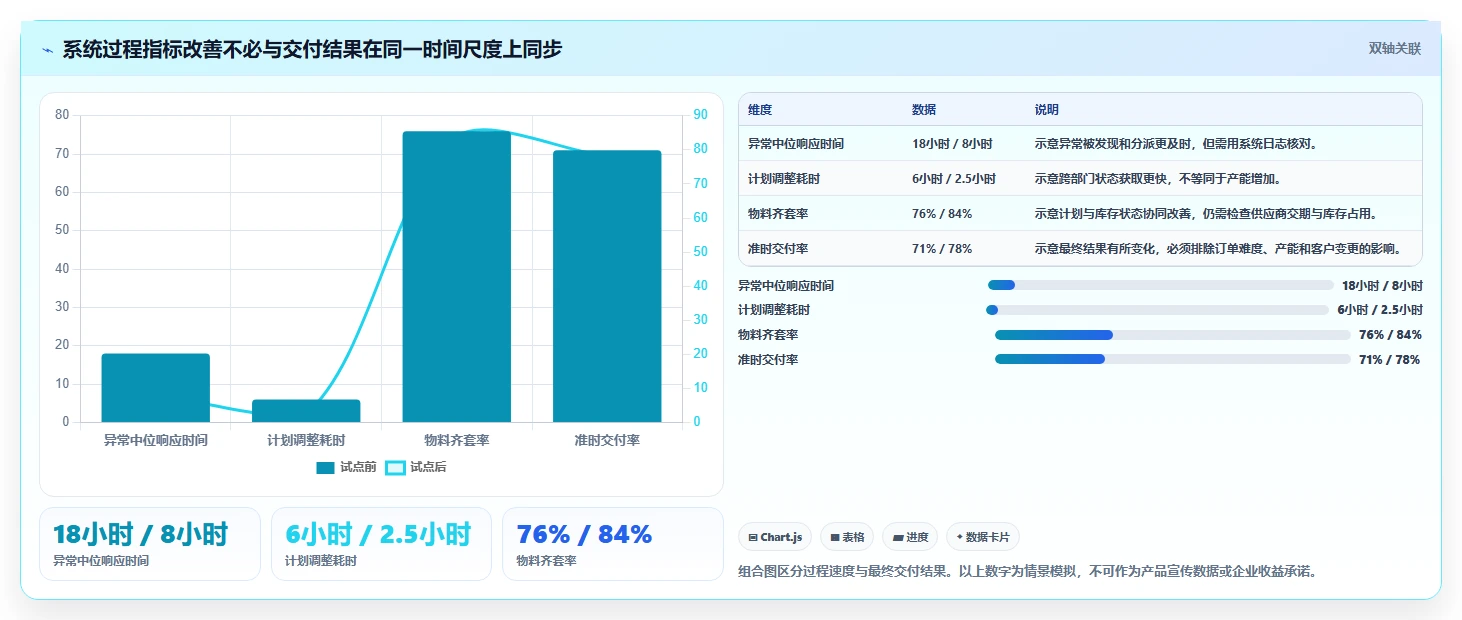The height and width of the screenshot is (620, 1462).
Task: Click the 进度 chip
Action: [910, 537]
